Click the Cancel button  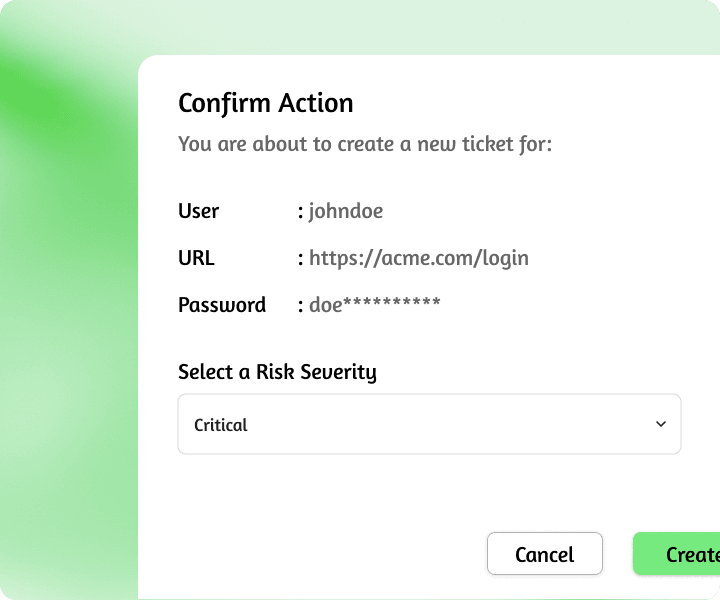click(544, 554)
